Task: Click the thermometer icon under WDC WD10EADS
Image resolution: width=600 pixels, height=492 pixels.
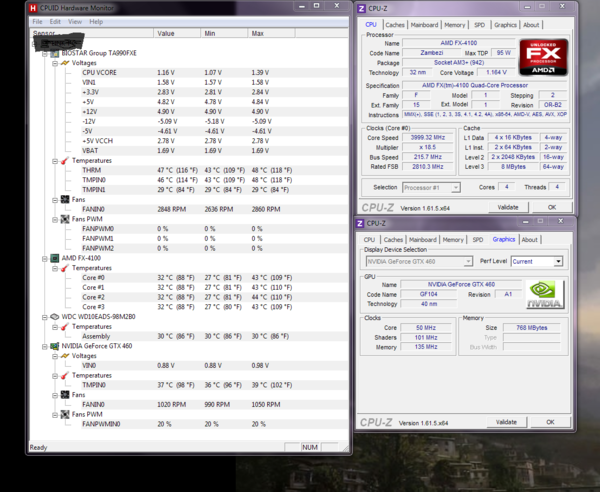Action: (65, 327)
